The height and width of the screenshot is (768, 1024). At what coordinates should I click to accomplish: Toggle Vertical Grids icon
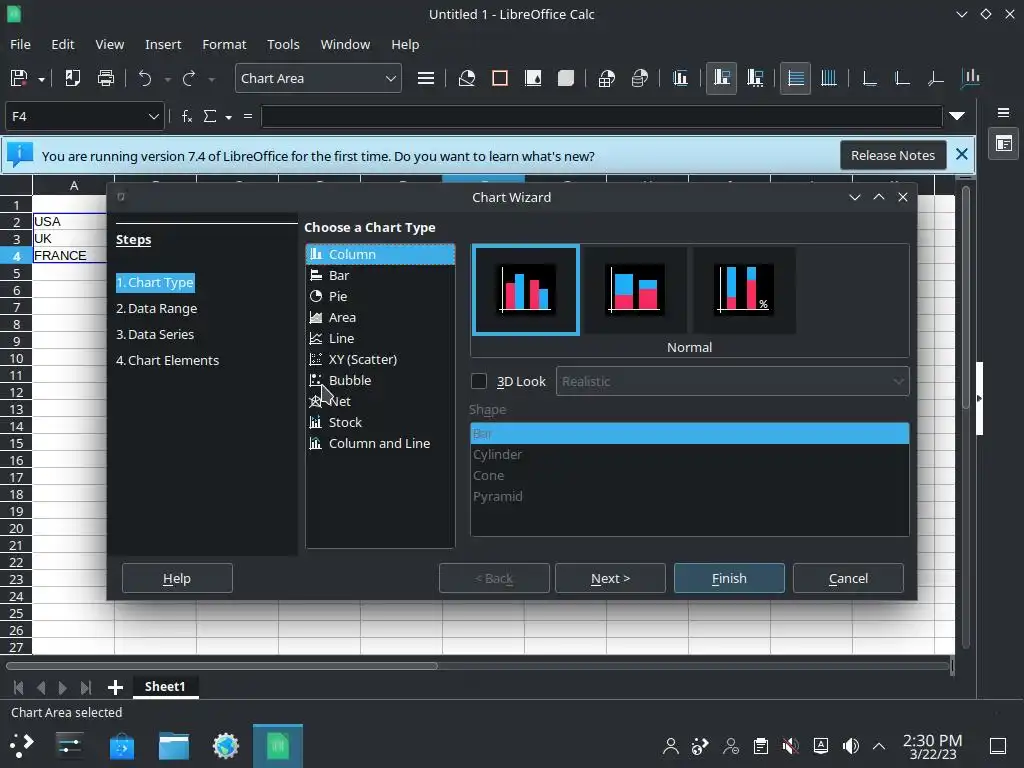828,78
